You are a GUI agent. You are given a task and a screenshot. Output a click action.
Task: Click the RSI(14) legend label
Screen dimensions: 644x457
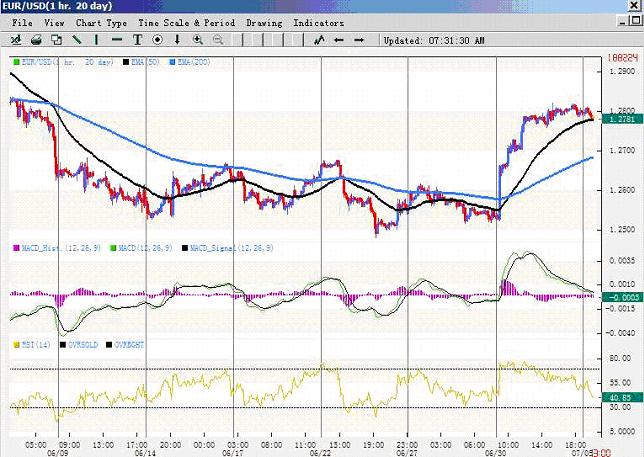35,343
